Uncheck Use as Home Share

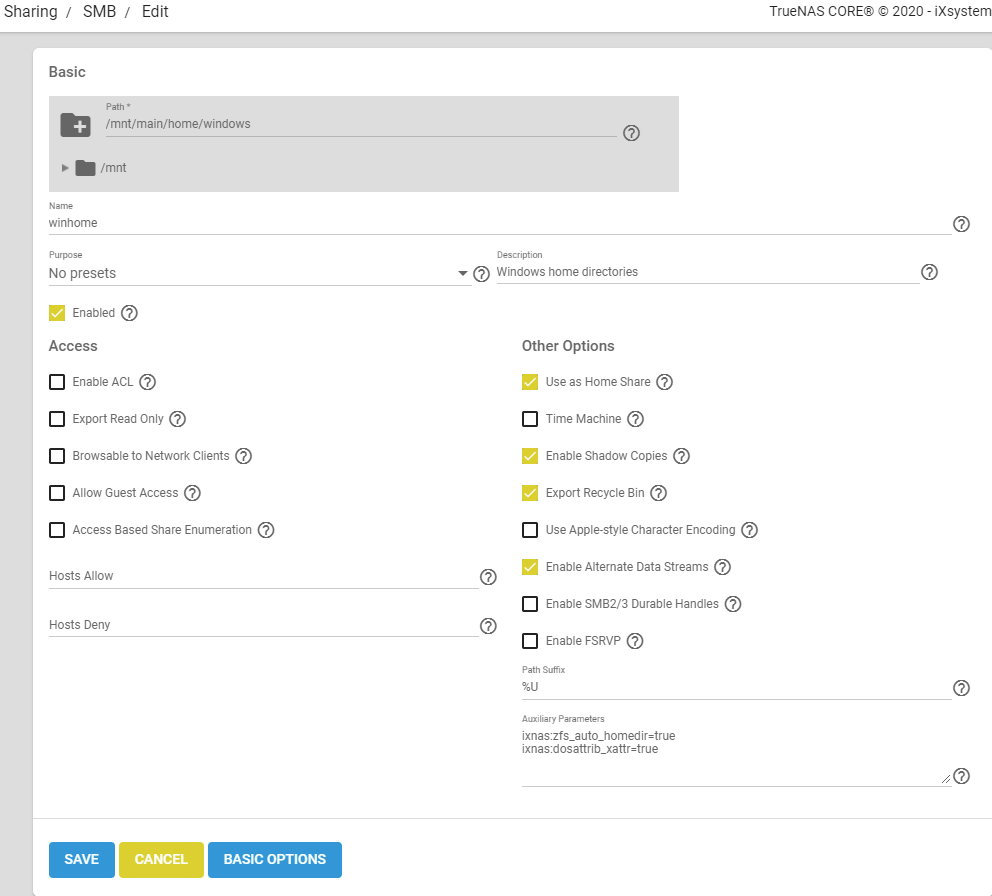click(530, 382)
